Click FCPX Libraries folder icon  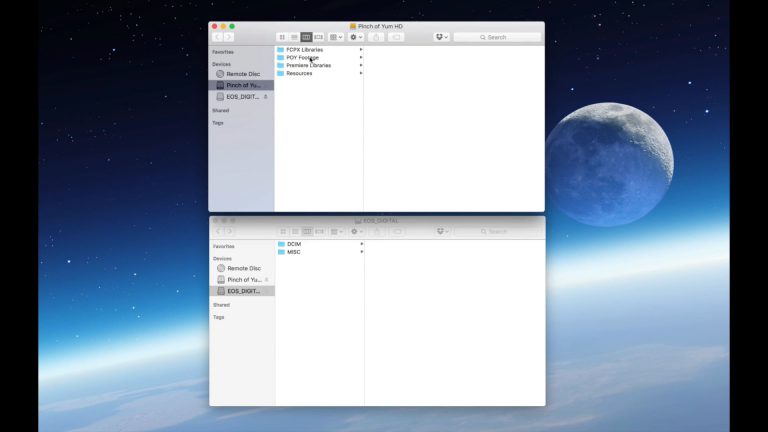pyautogui.click(x=281, y=49)
